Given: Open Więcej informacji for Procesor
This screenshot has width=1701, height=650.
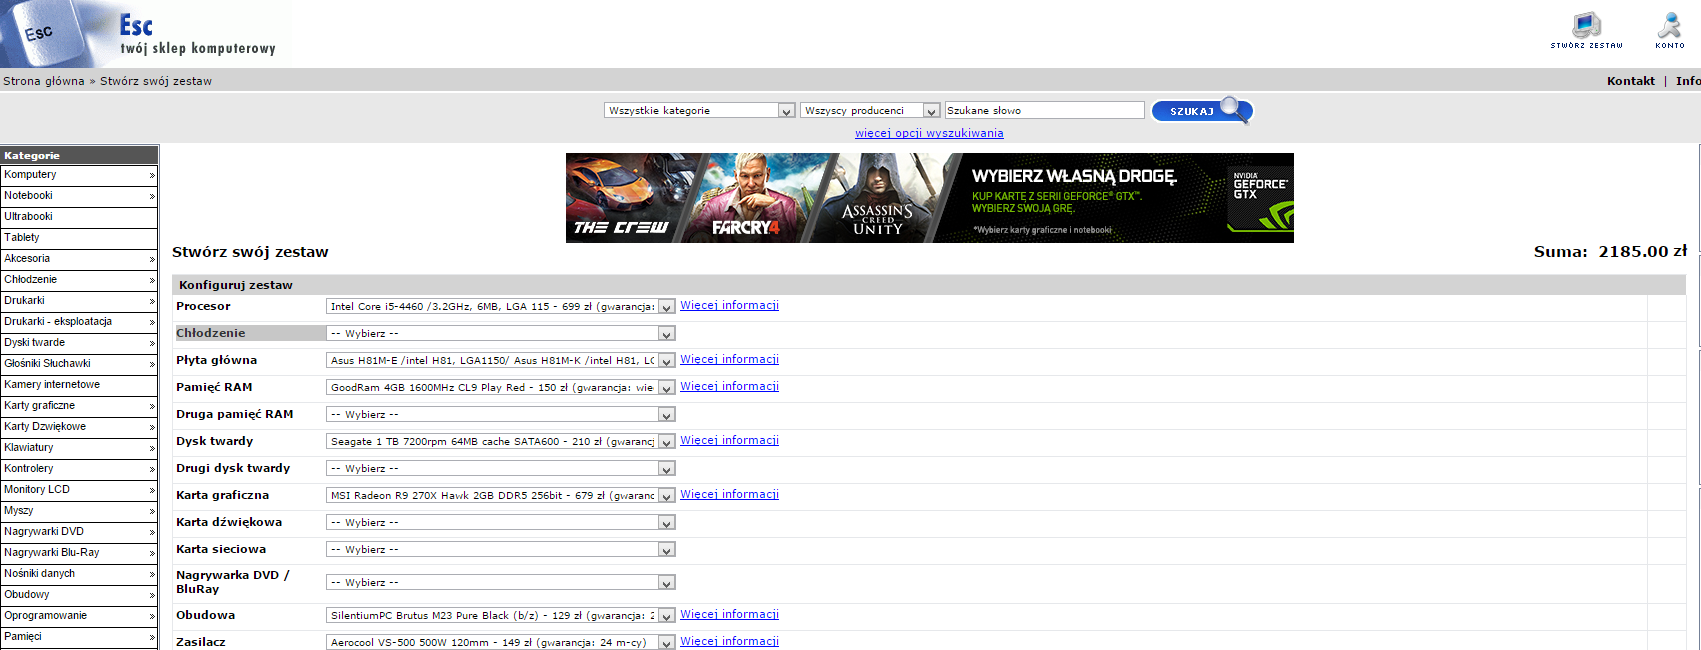Looking at the screenshot, I should [730, 306].
